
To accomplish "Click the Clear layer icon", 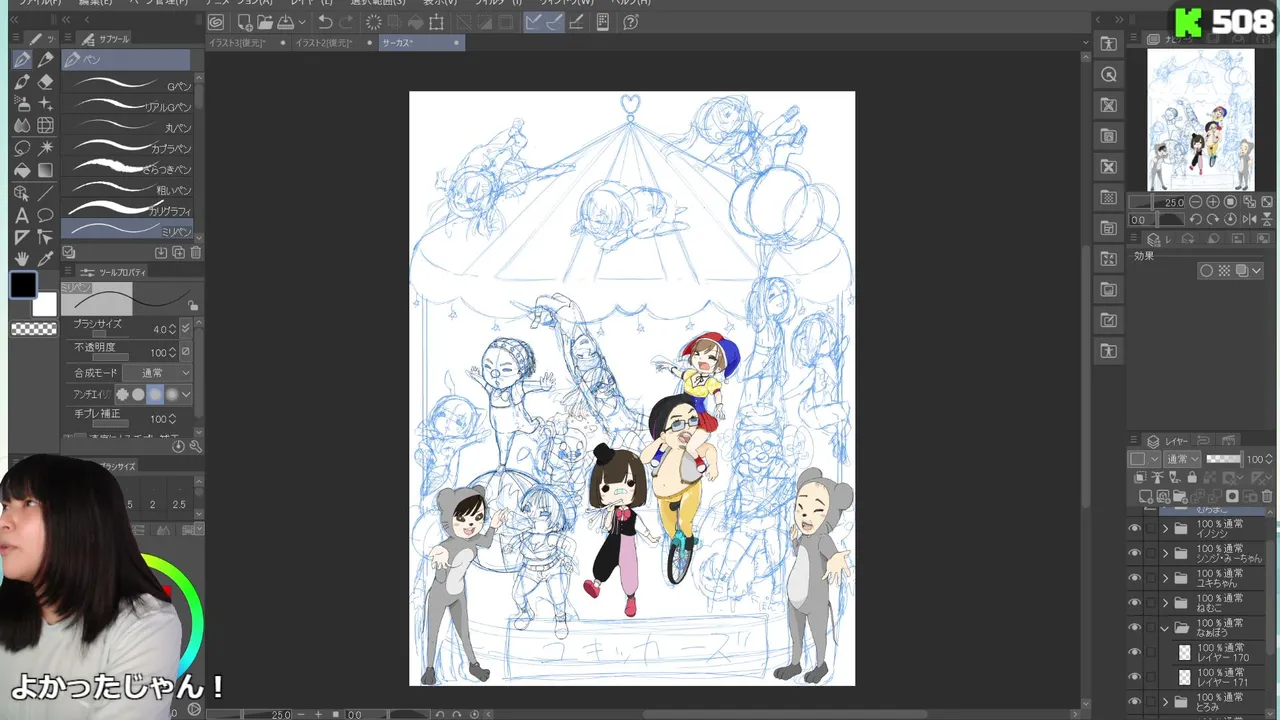I will coord(374,22).
